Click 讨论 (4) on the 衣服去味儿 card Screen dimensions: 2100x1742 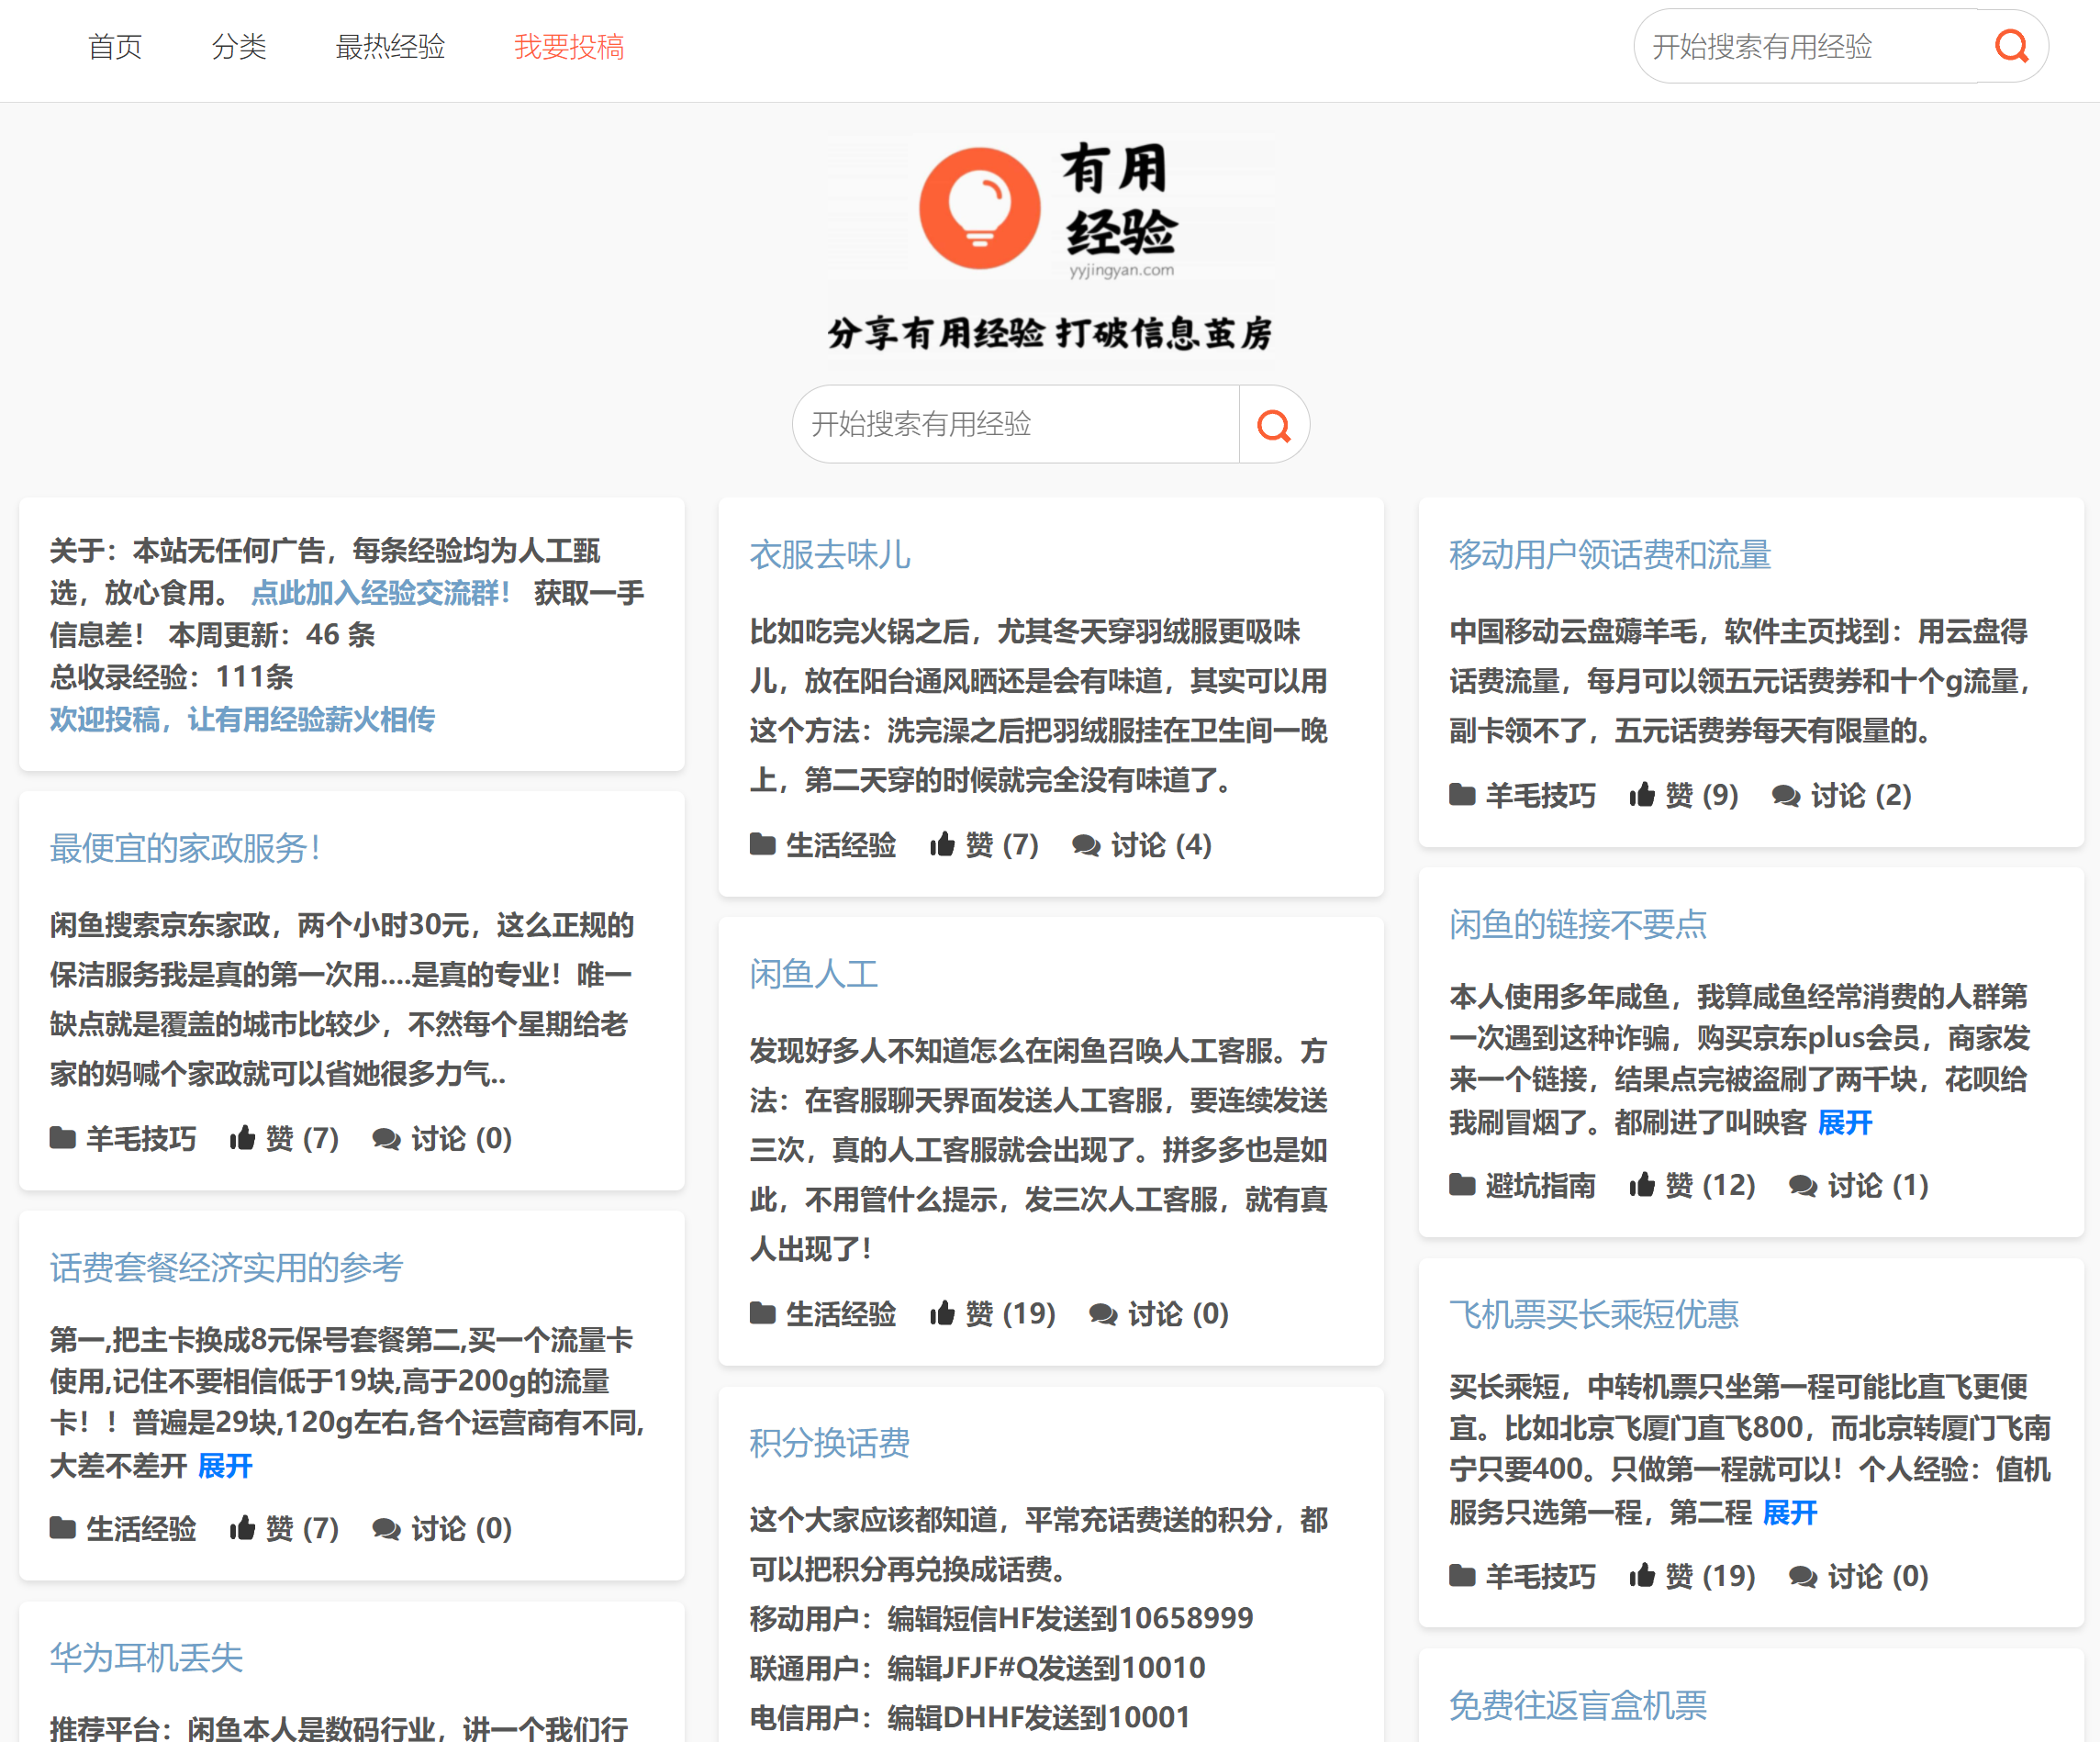tap(1161, 845)
